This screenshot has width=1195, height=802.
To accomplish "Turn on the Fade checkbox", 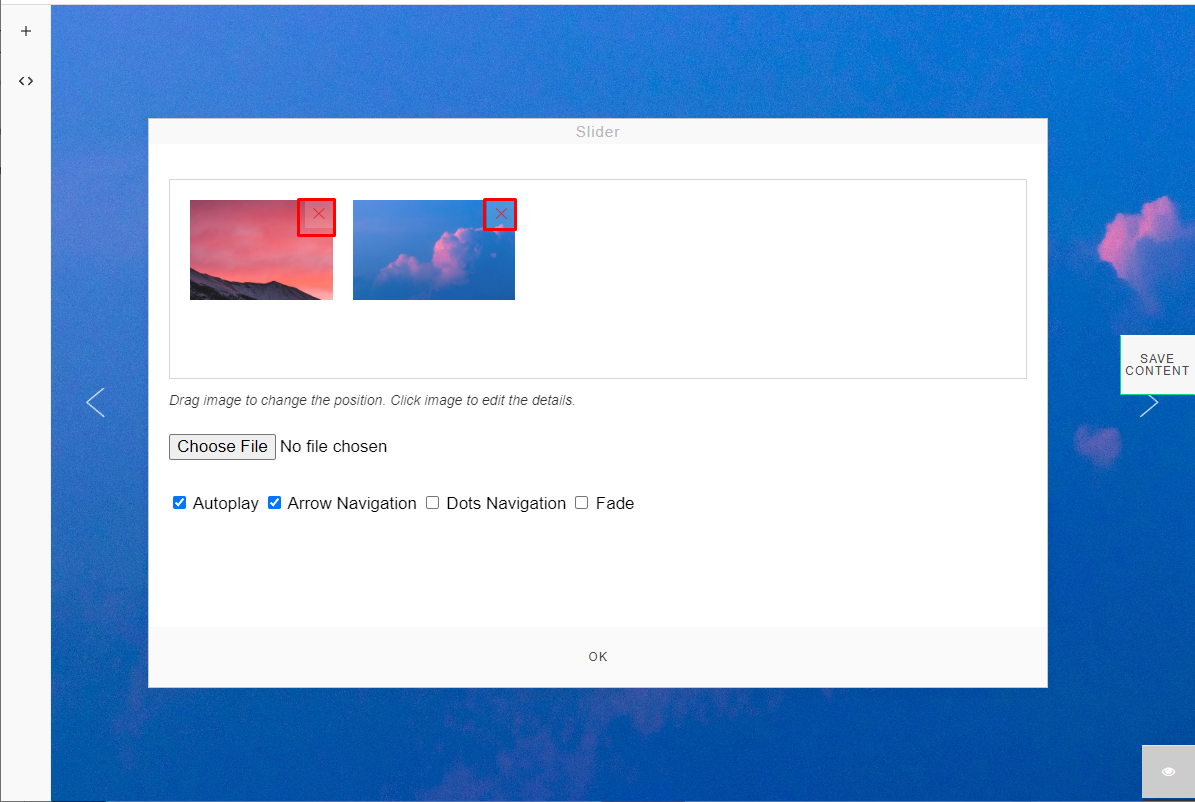I will (581, 502).
